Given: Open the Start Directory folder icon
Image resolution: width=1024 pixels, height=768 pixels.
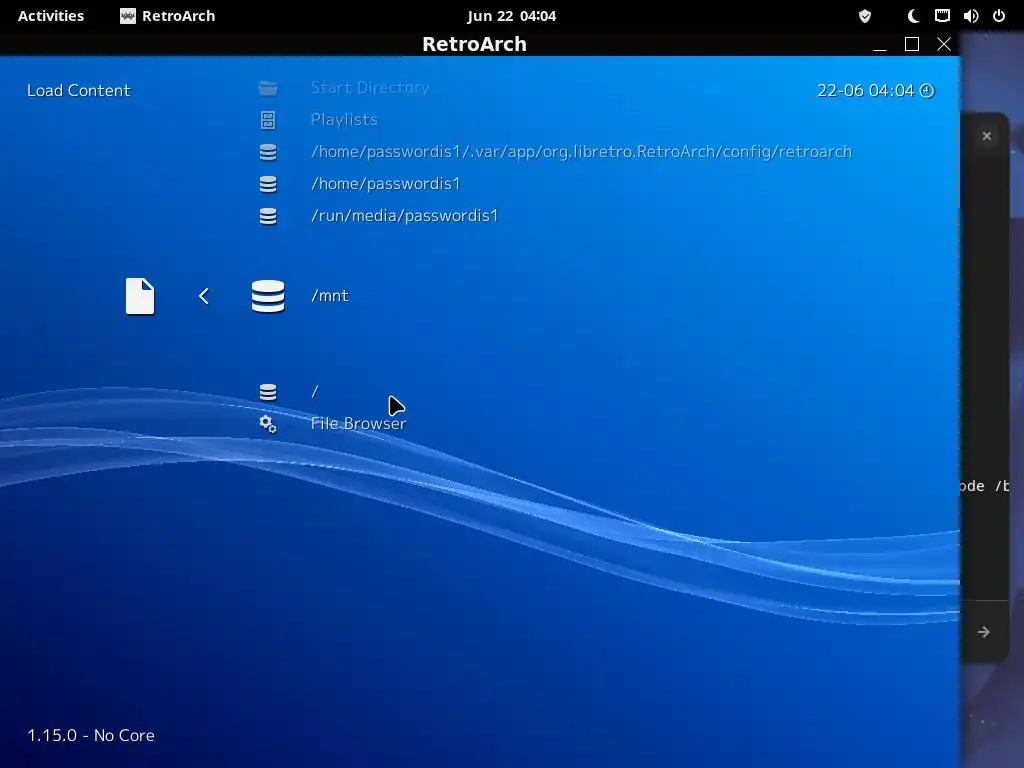Looking at the screenshot, I should (268, 88).
